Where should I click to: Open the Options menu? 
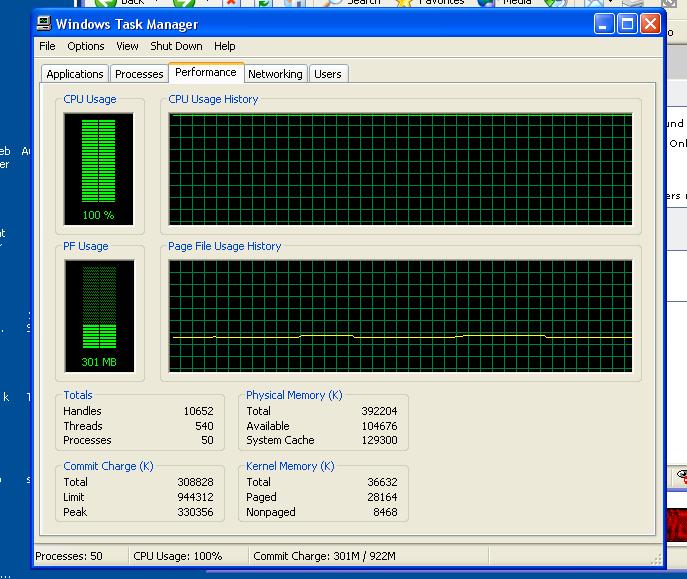(x=86, y=46)
